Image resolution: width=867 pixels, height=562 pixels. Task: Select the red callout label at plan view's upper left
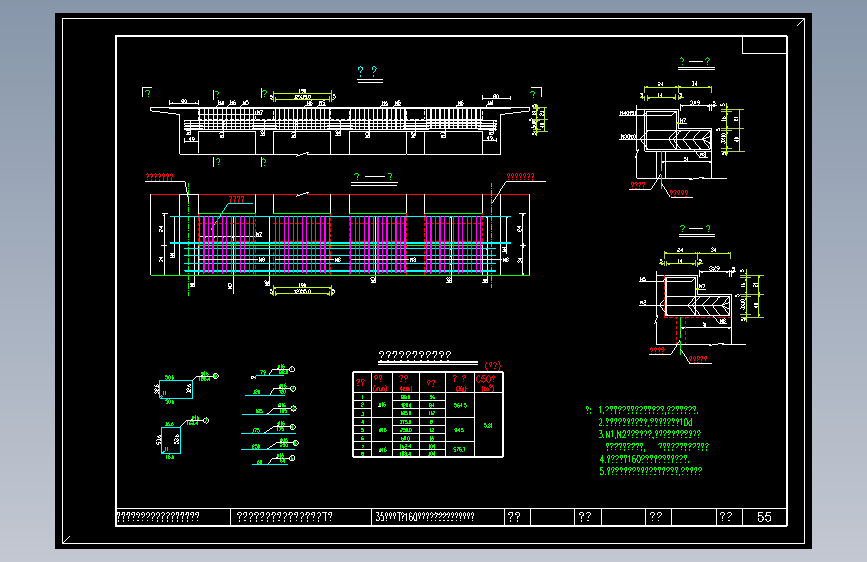coord(159,177)
